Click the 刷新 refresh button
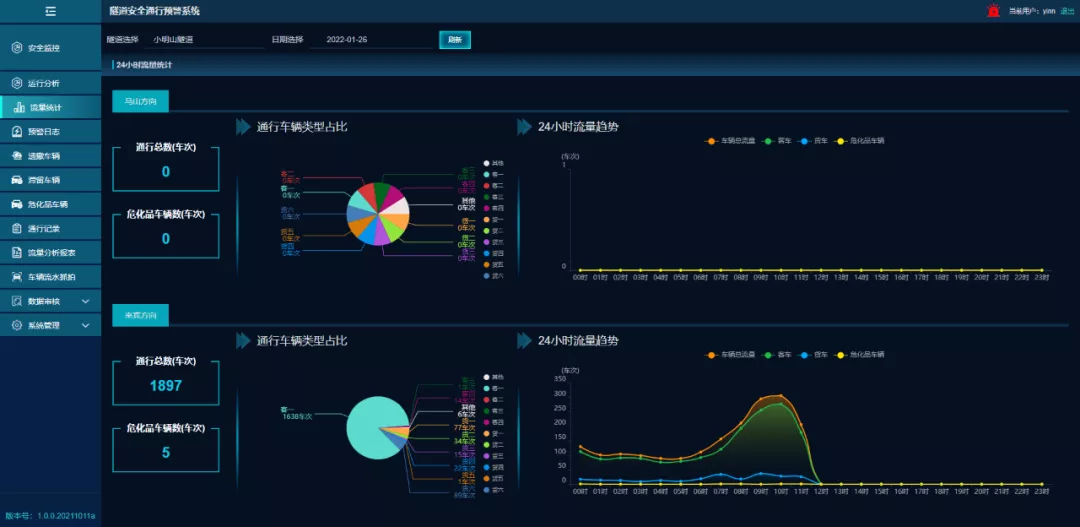This screenshot has width=1080, height=527. [454, 40]
